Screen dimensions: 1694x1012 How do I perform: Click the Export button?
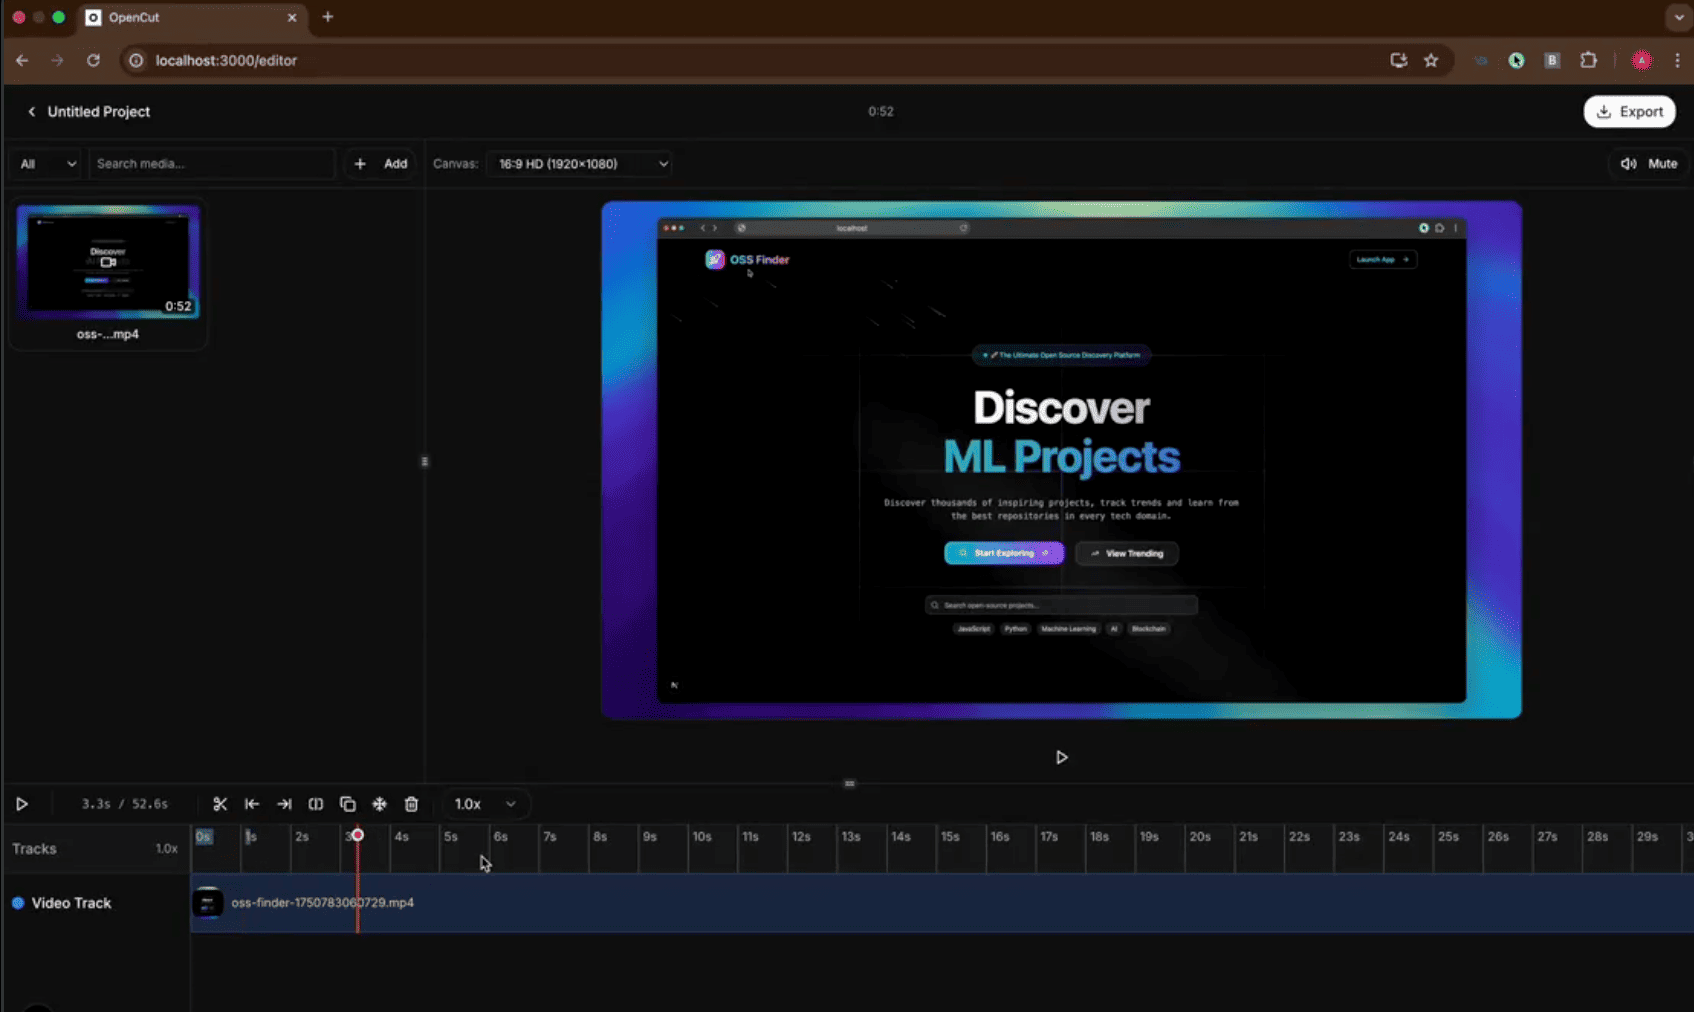1629,111
